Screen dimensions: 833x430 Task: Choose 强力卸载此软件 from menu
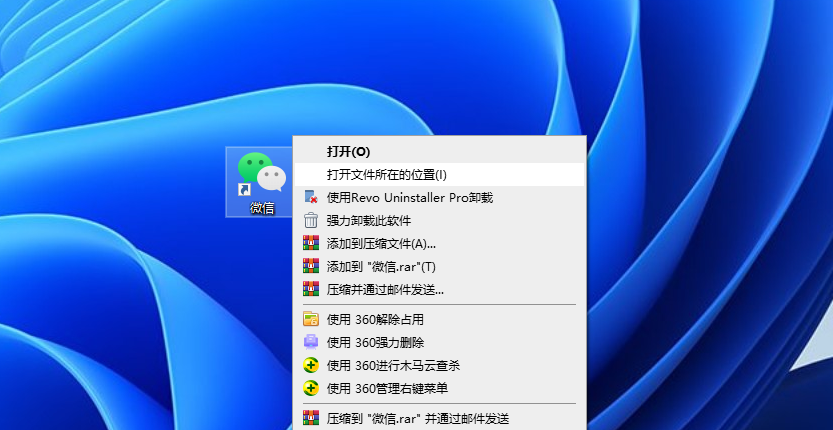click(439, 221)
